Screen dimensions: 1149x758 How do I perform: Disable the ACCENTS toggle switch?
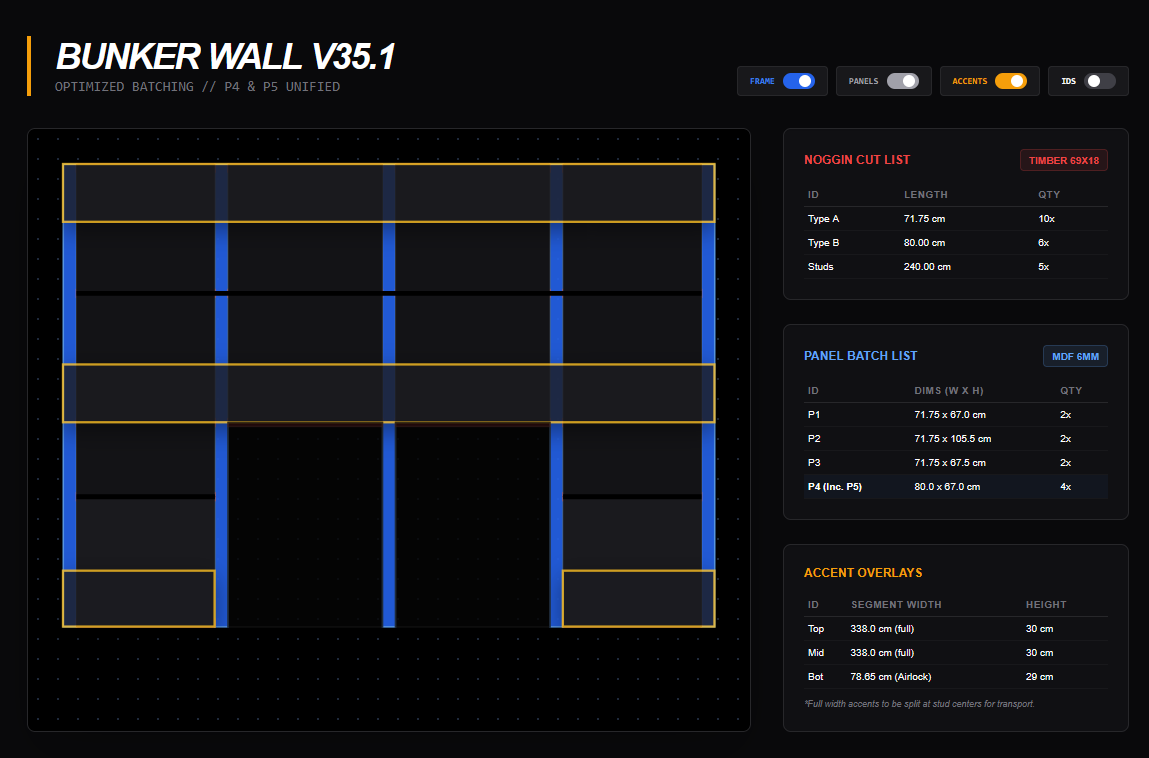1010,81
